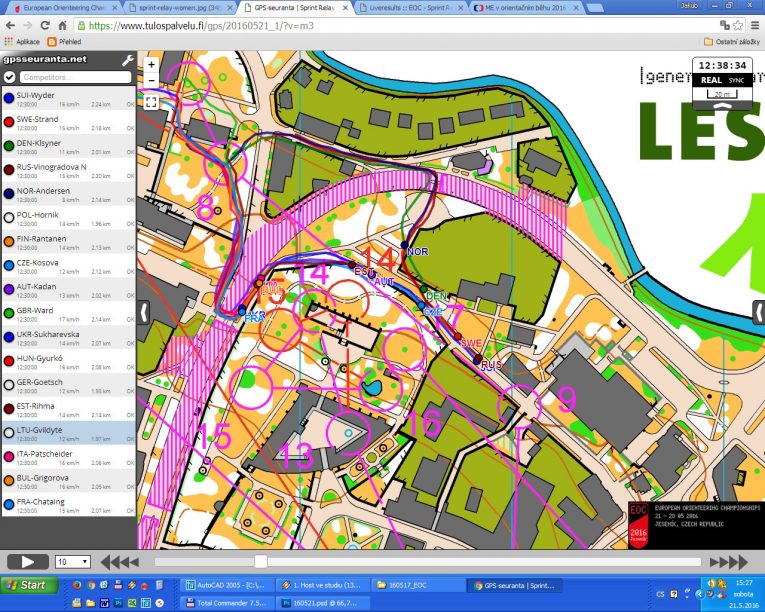Click the RUS runner marker on map
Screen dimensions: 765x612
pyautogui.click(x=478, y=360)
